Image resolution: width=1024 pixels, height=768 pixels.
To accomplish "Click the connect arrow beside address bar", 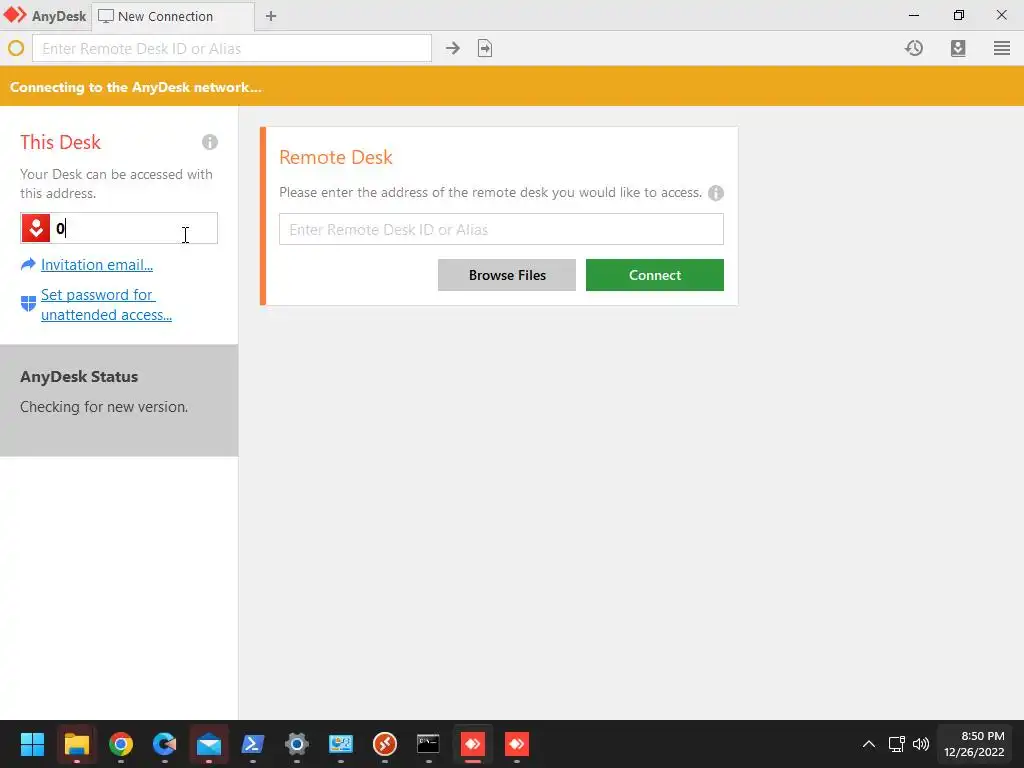I will [x=453, y=48].
